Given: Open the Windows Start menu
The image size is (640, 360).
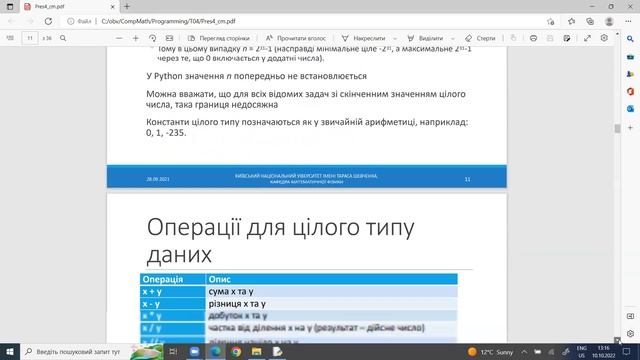Looking at the screenshot, I should (x=10, y=351).
